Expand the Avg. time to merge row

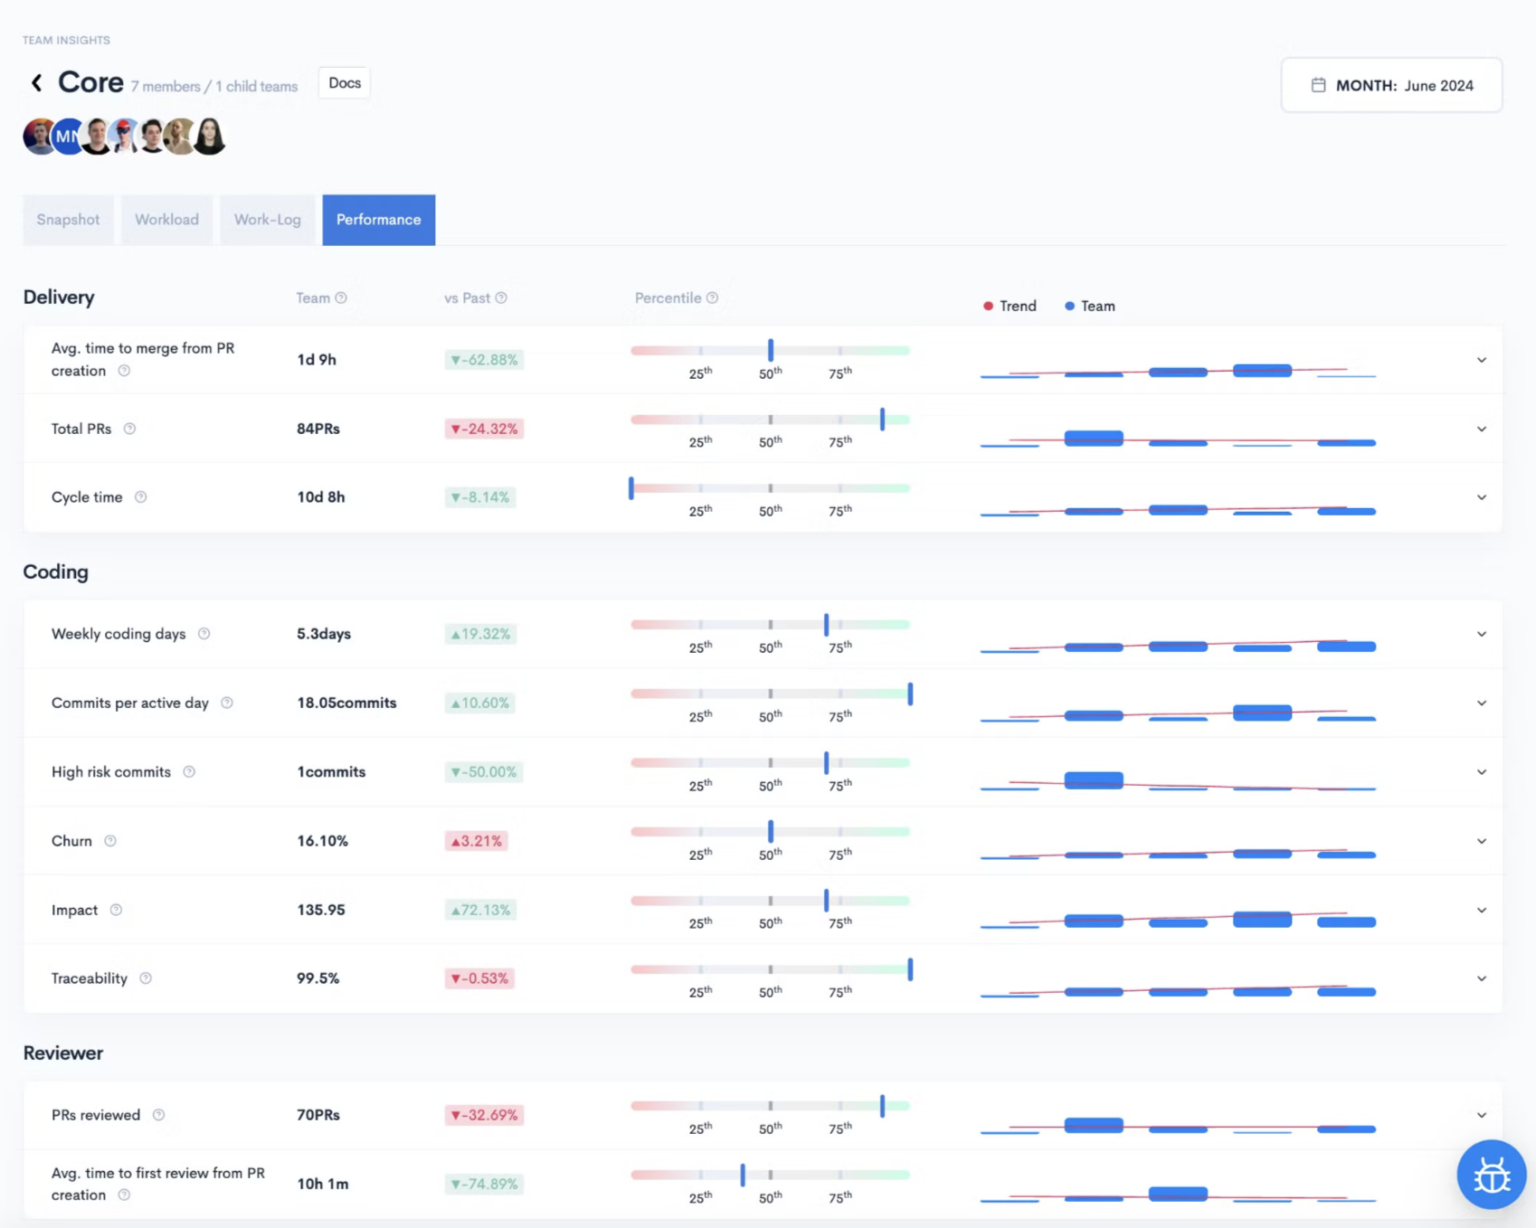click(1481, 360)
